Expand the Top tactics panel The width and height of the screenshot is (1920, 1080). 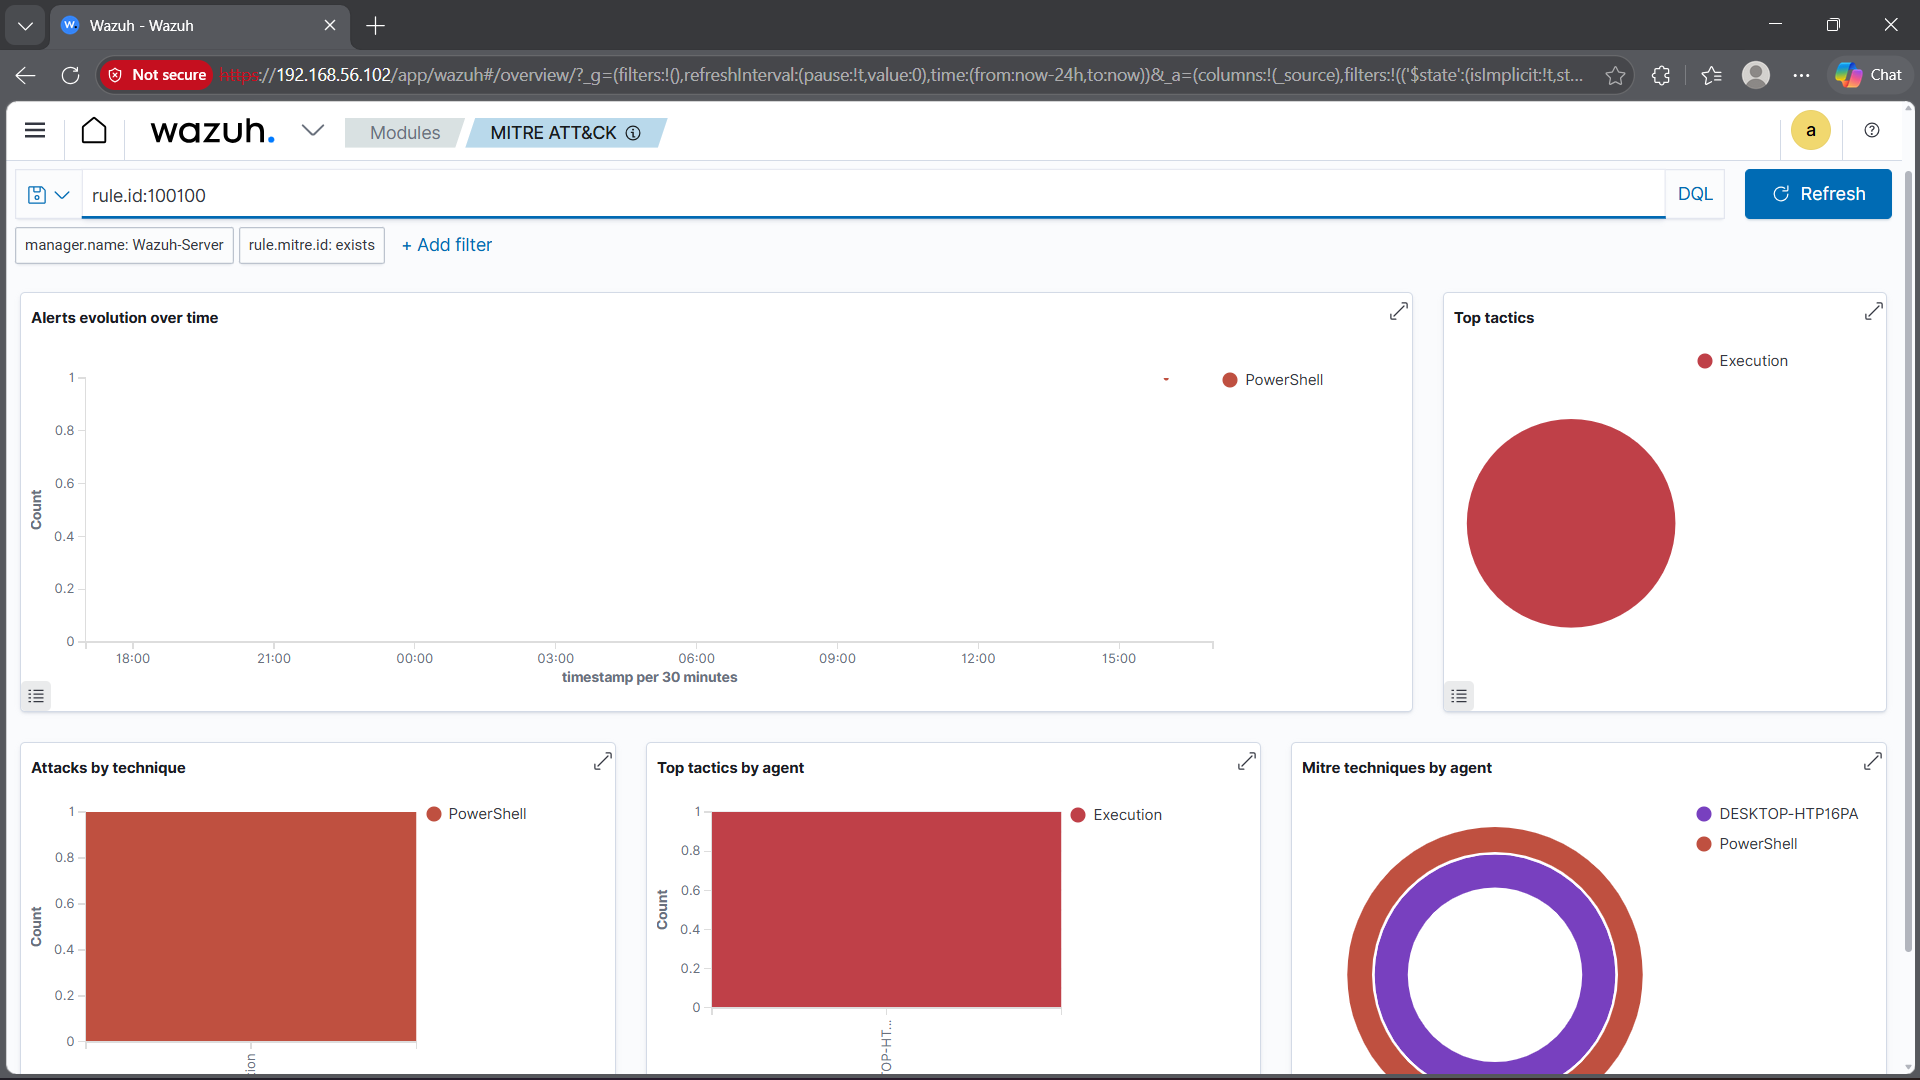(x=1873, y=312)
